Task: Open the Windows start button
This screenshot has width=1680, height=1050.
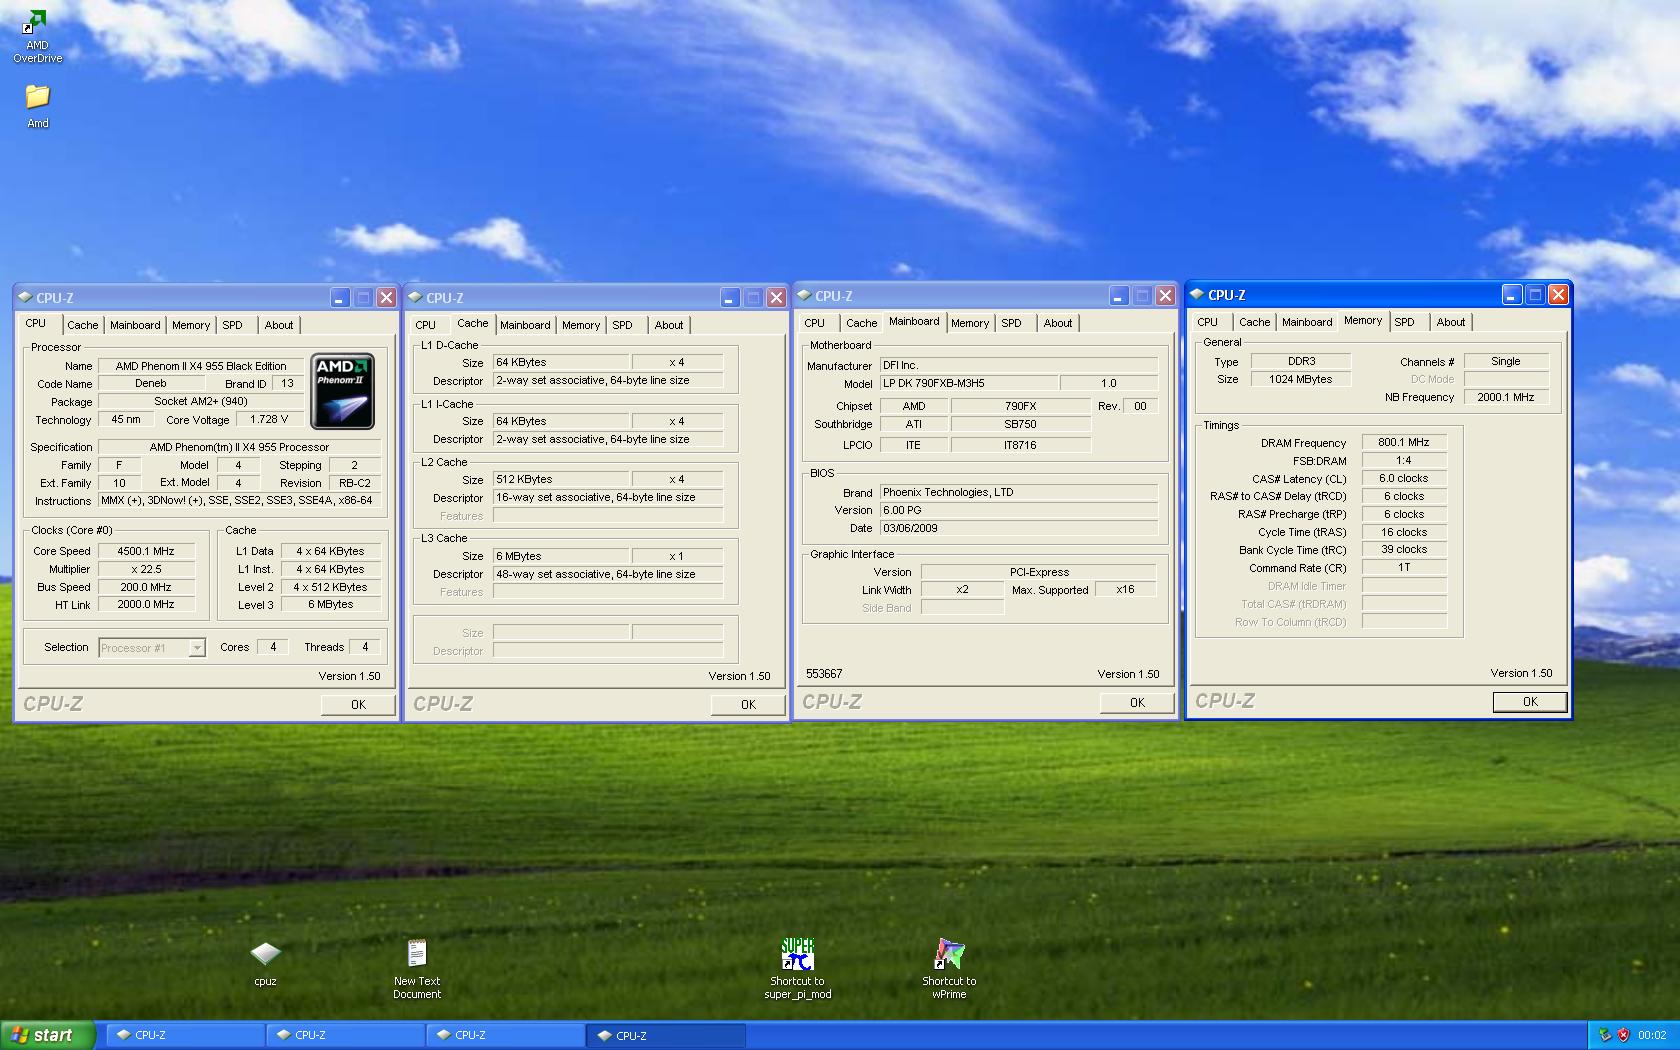Action: tap(48, 1035)
